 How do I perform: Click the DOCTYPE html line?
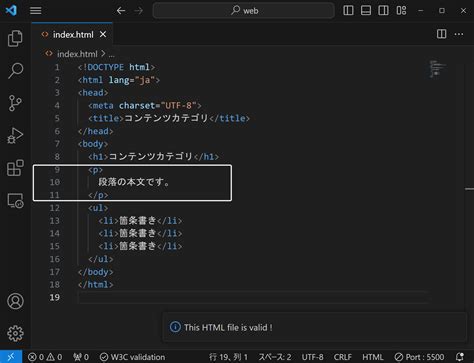point(116,67)
